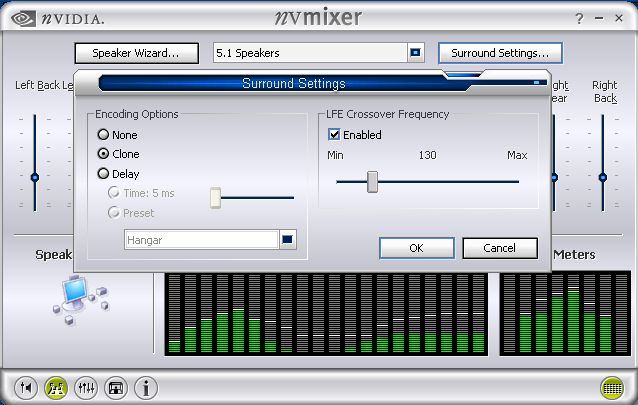The height and width of the screenshot is (405, 638).
Task: Click the Left Back channel label
Action: [37, 85]
